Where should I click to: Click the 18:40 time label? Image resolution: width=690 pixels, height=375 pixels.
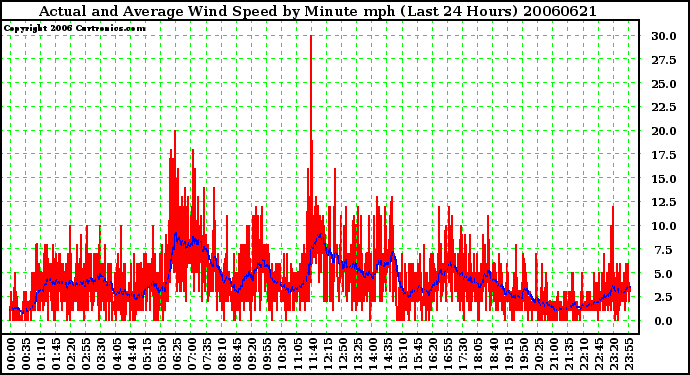point(493,354)
